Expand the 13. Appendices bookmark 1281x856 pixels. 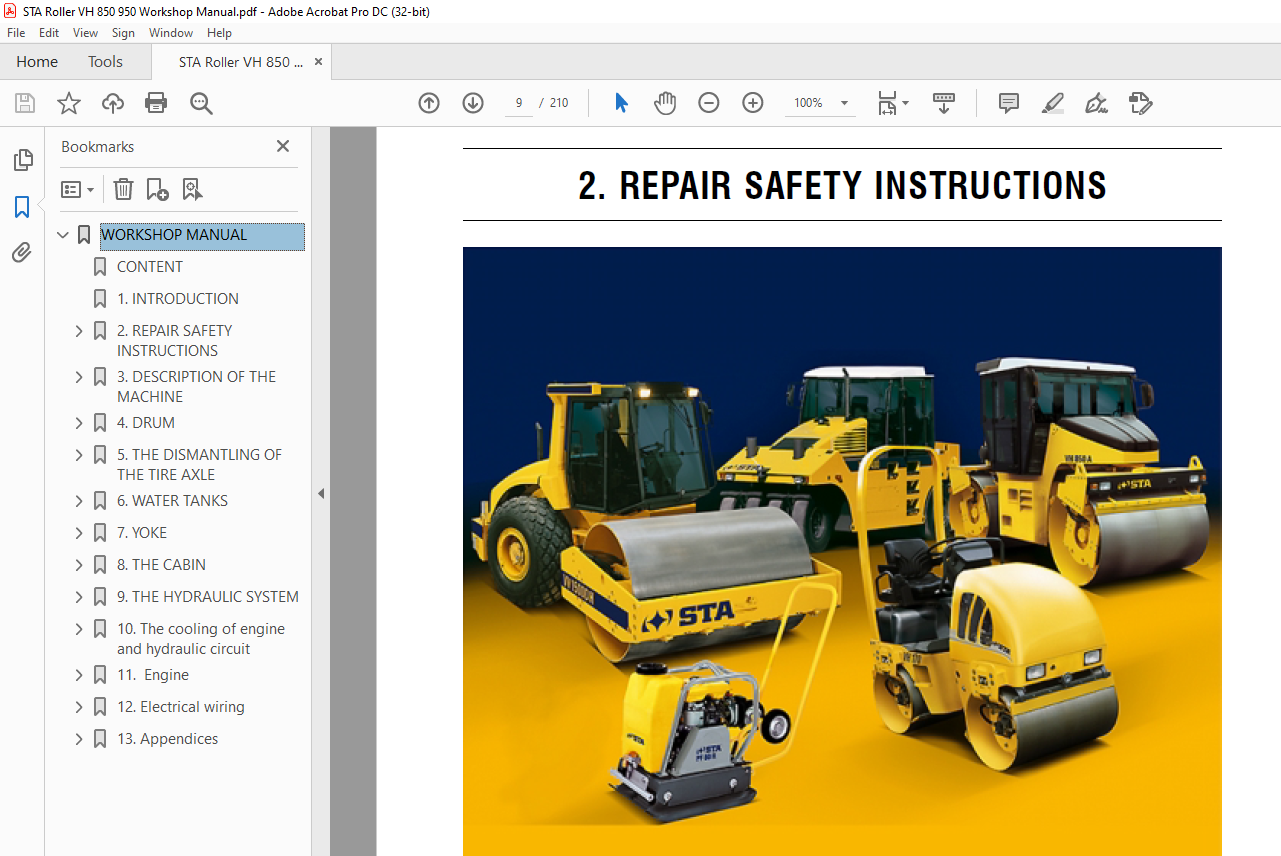tap(79, 739)
